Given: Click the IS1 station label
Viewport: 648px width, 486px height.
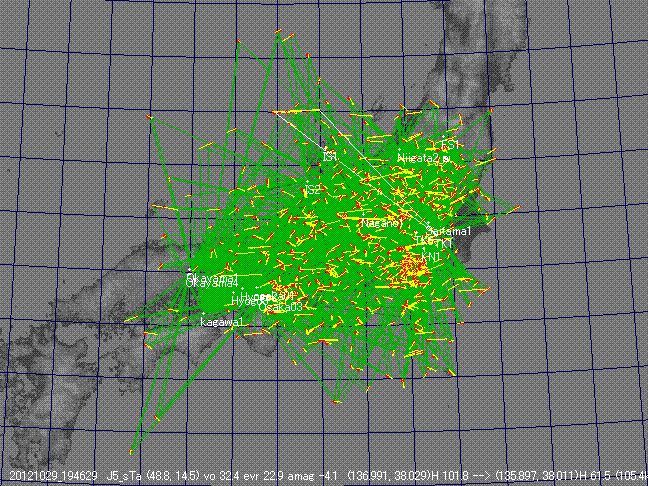Looking at the screenshot, I should pos(330,157).
